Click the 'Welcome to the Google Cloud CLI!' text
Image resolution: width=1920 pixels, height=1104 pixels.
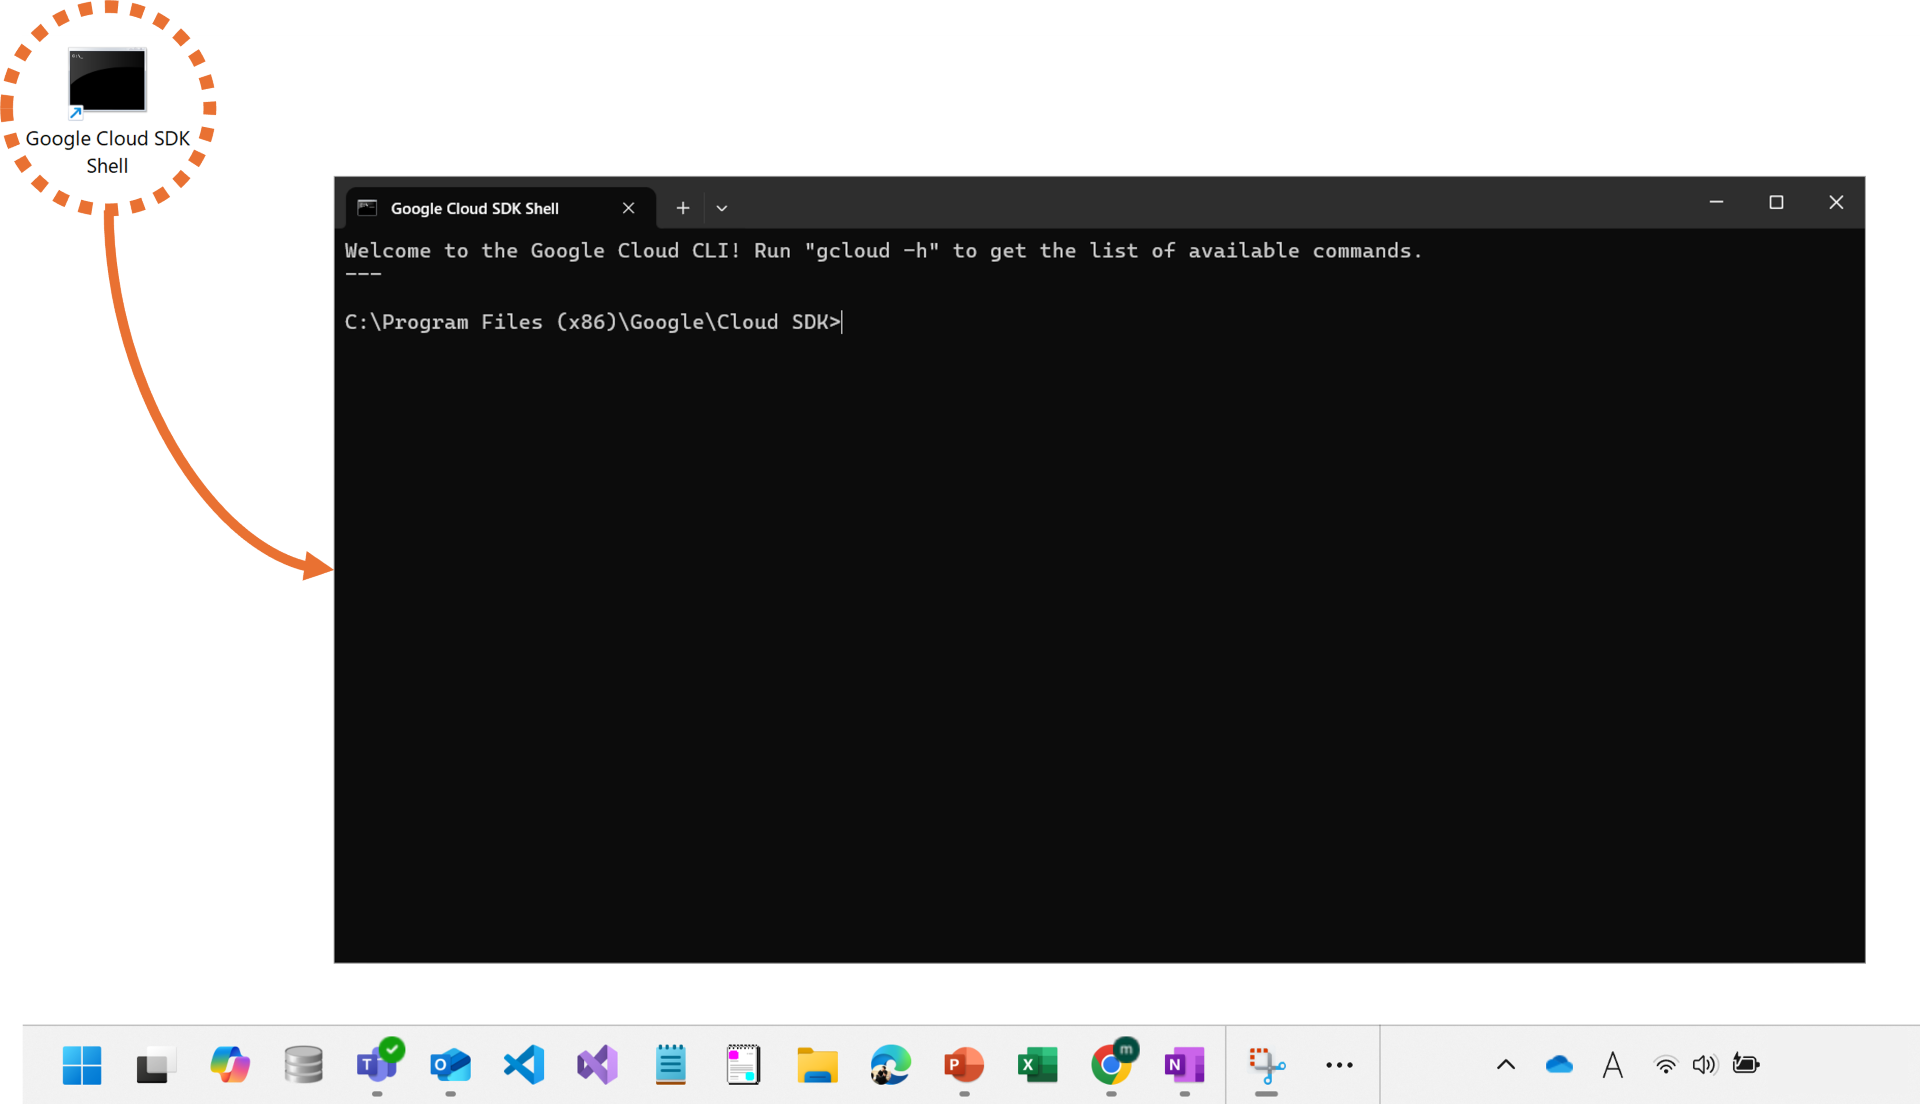[x=543, y=251]
